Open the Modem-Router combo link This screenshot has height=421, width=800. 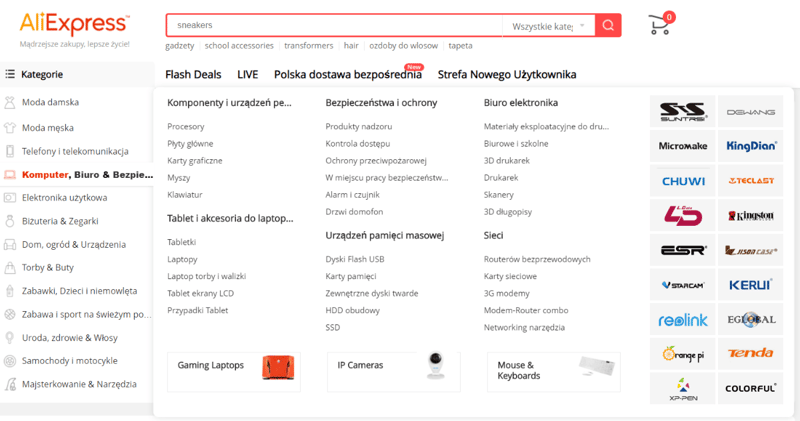click(526, 310)
